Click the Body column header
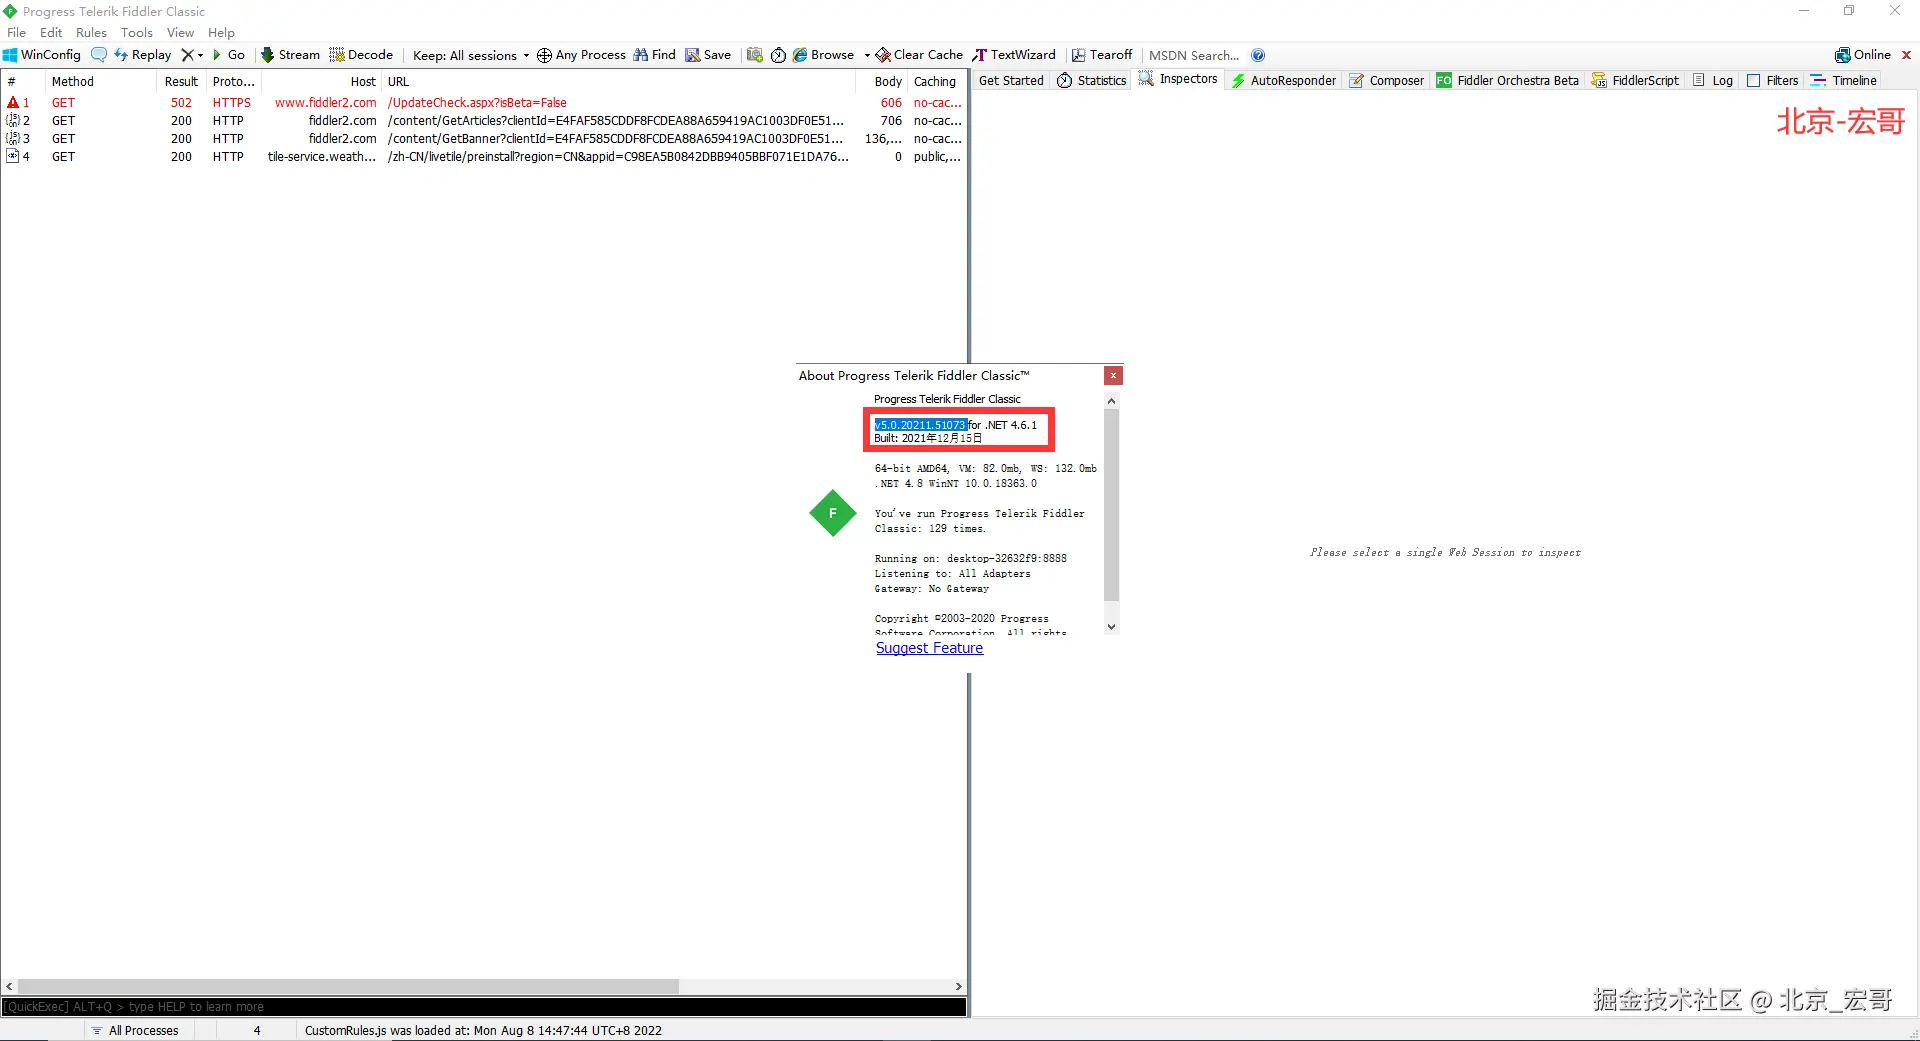The height and width of the screenshot is (1041, 1920). (x=882, y=81)
